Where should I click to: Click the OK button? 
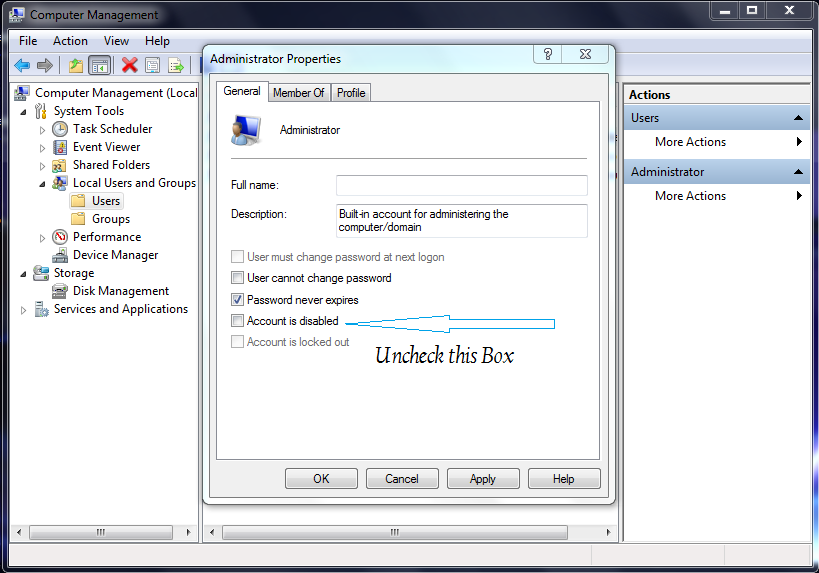pos(321,478)
